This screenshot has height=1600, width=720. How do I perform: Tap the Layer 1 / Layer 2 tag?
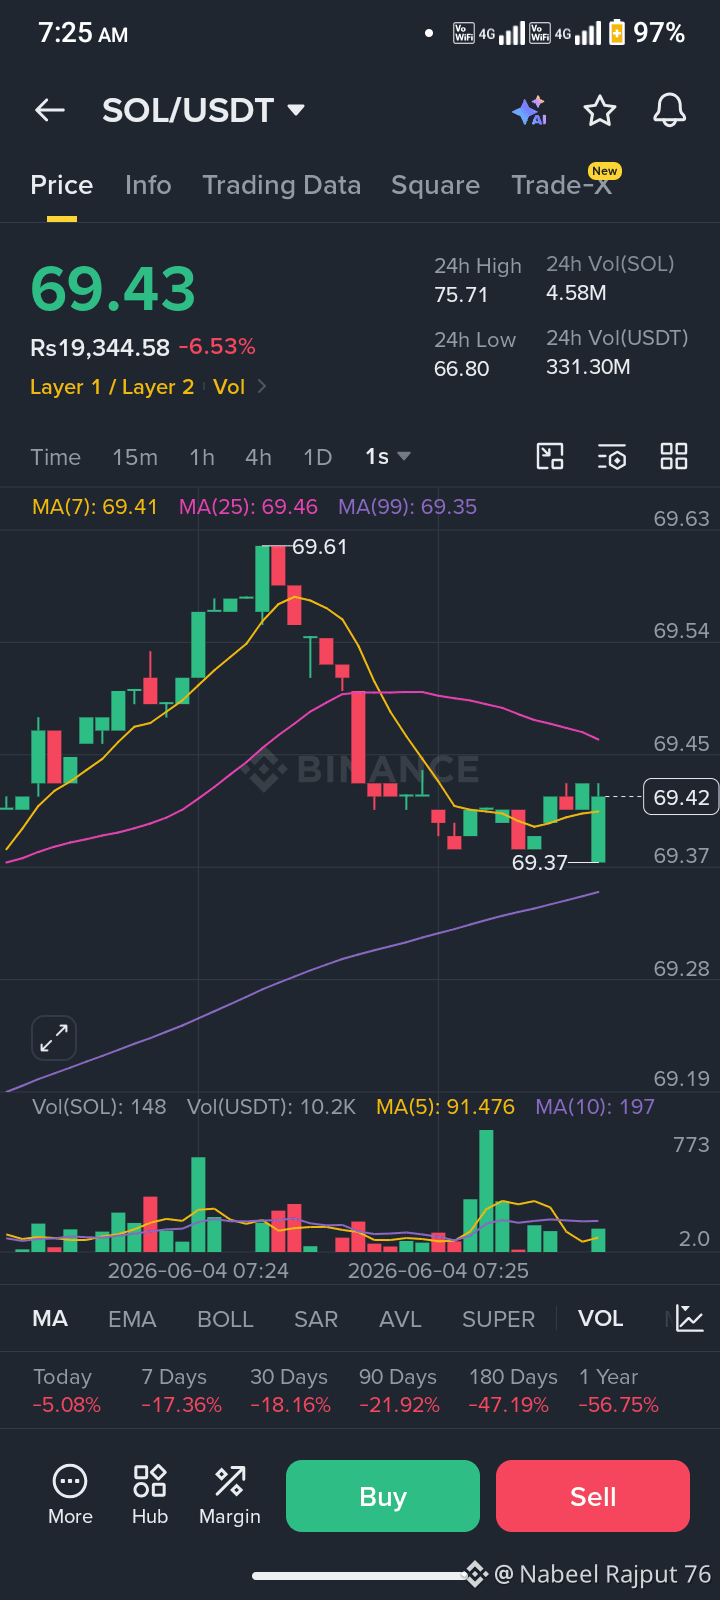click(112, 386)
